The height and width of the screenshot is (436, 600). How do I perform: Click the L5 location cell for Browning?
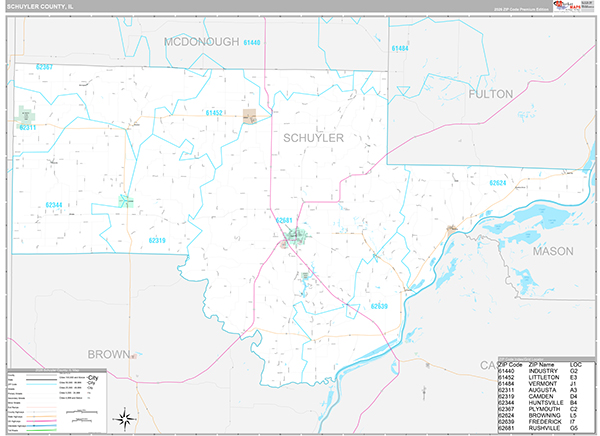tap(573, 415)
